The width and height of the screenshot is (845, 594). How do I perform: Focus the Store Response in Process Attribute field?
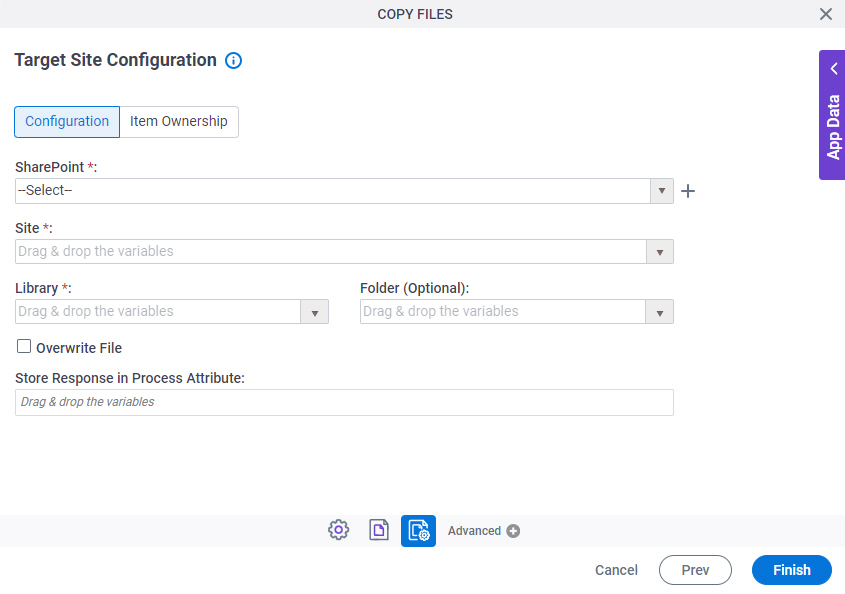[344, 403]
